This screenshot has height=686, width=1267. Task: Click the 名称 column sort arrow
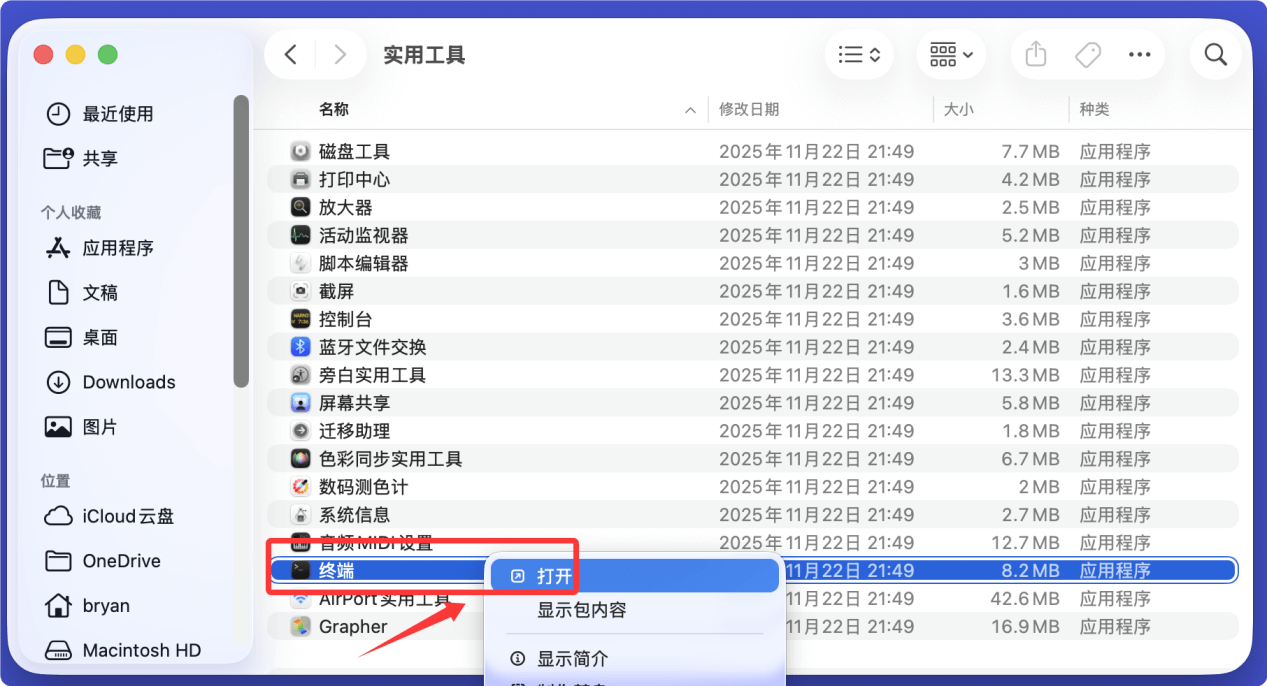point(689,110)
